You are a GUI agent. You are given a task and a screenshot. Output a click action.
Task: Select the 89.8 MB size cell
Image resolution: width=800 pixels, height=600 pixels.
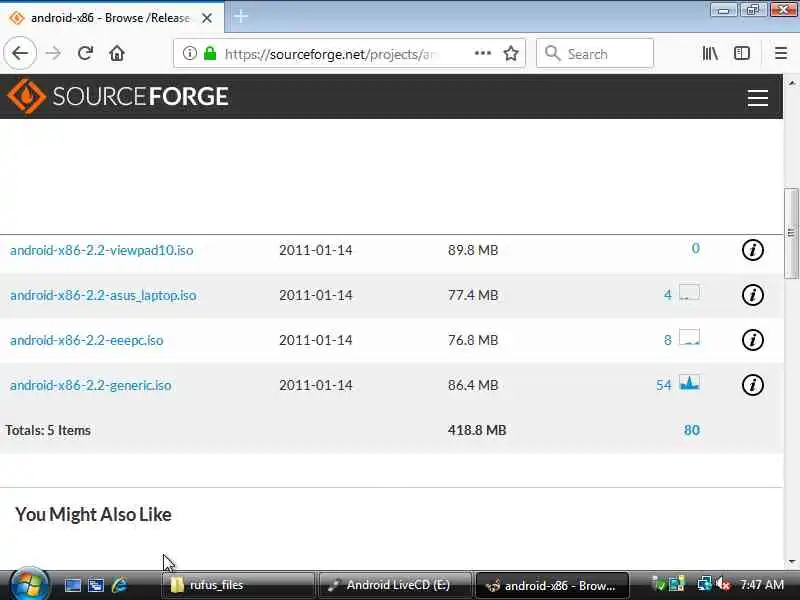(473, 250)
